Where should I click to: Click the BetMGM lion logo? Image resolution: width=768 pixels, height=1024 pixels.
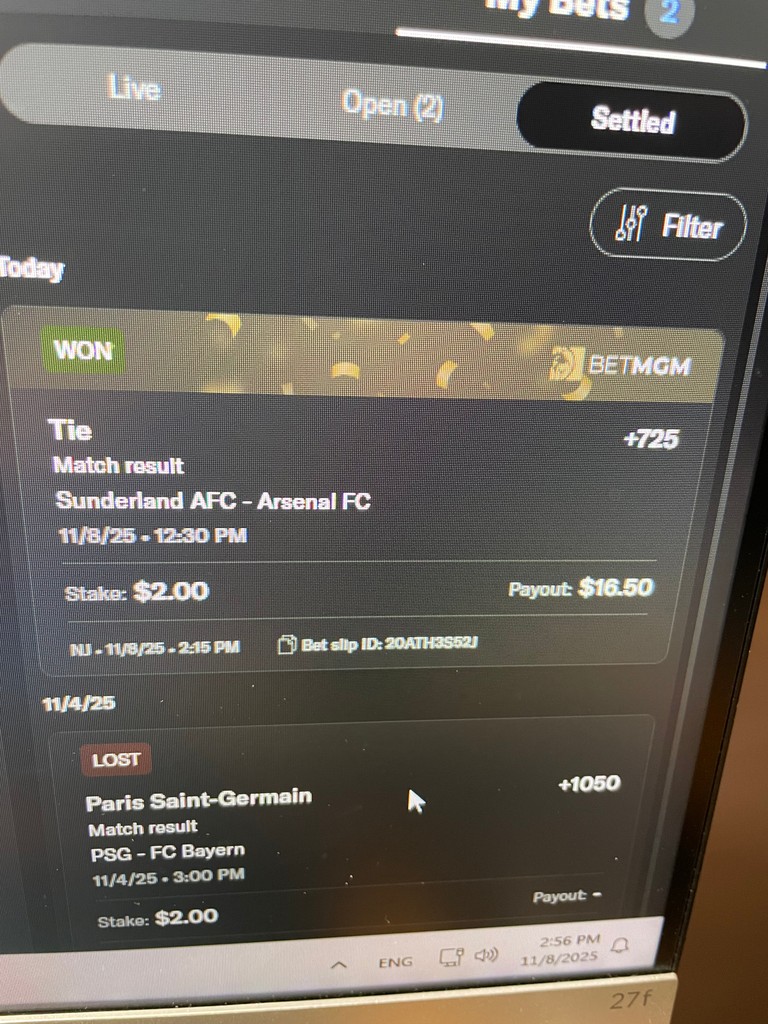click(566, 365)
